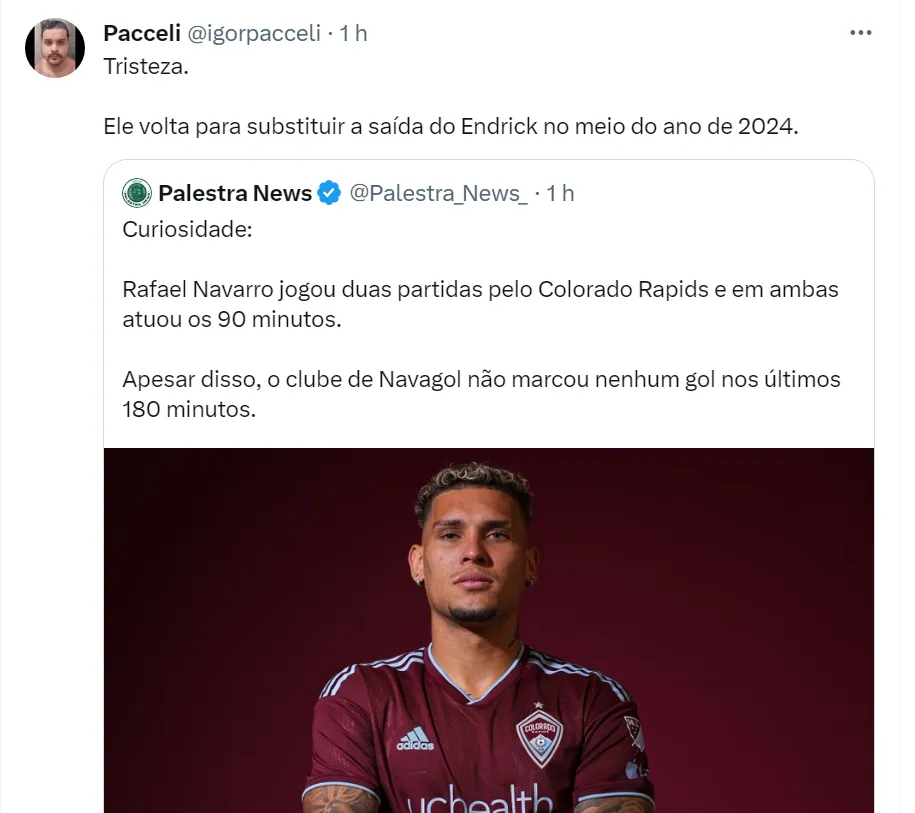This screenshot has height=813, width=915.
Task: Click the Colorado Rapids crest on the jersey
Action: [x=539, y=737]
